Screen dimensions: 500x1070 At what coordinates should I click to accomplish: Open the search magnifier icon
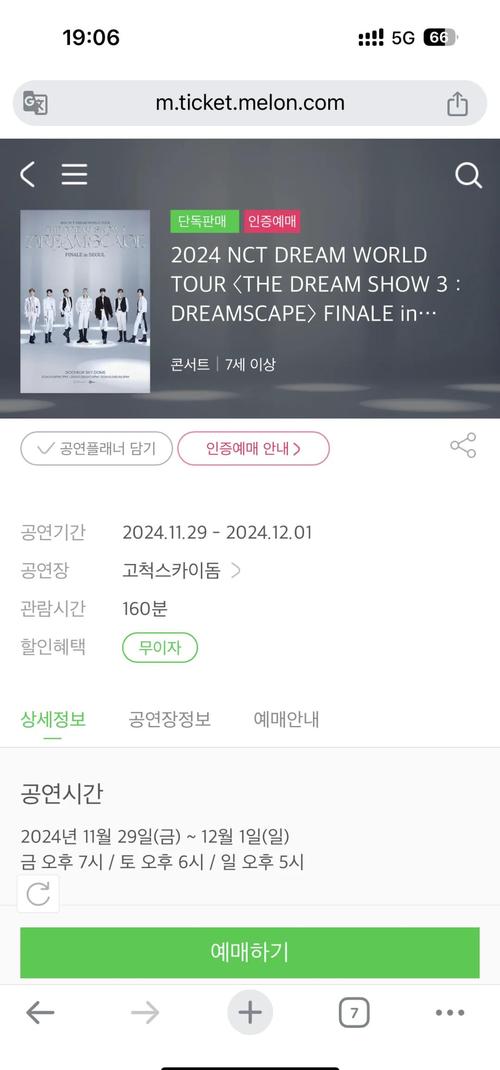coord(469,175)
